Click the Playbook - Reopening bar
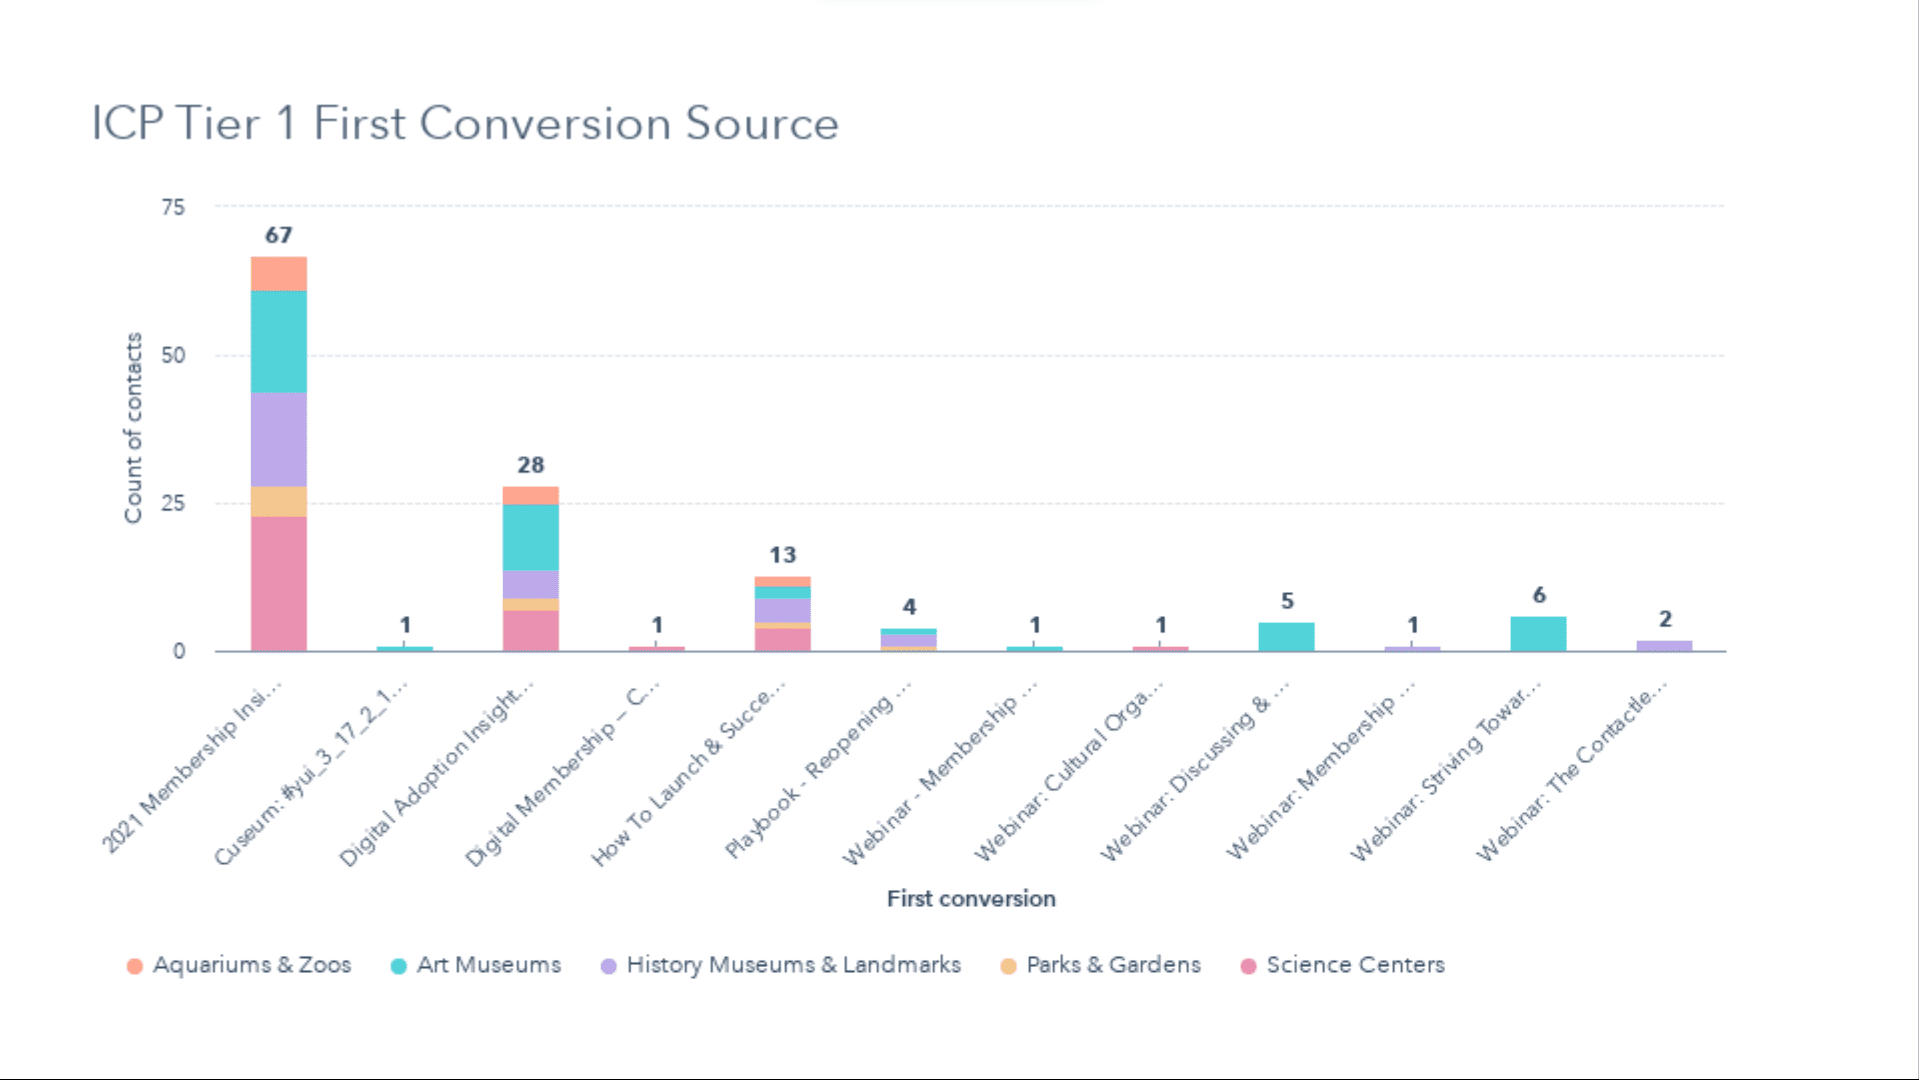This screenshot has height=1080, width=1919. point(909,640)
